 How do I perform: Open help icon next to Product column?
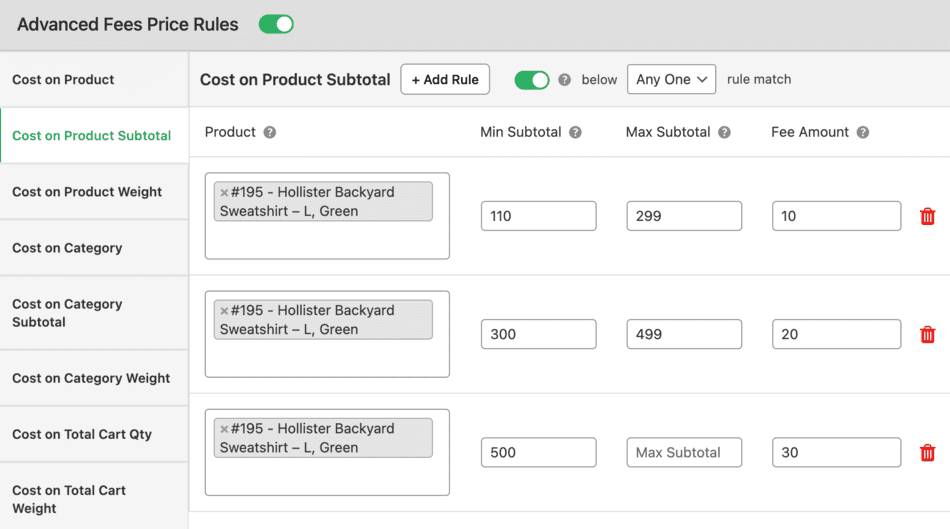[270, 132]
